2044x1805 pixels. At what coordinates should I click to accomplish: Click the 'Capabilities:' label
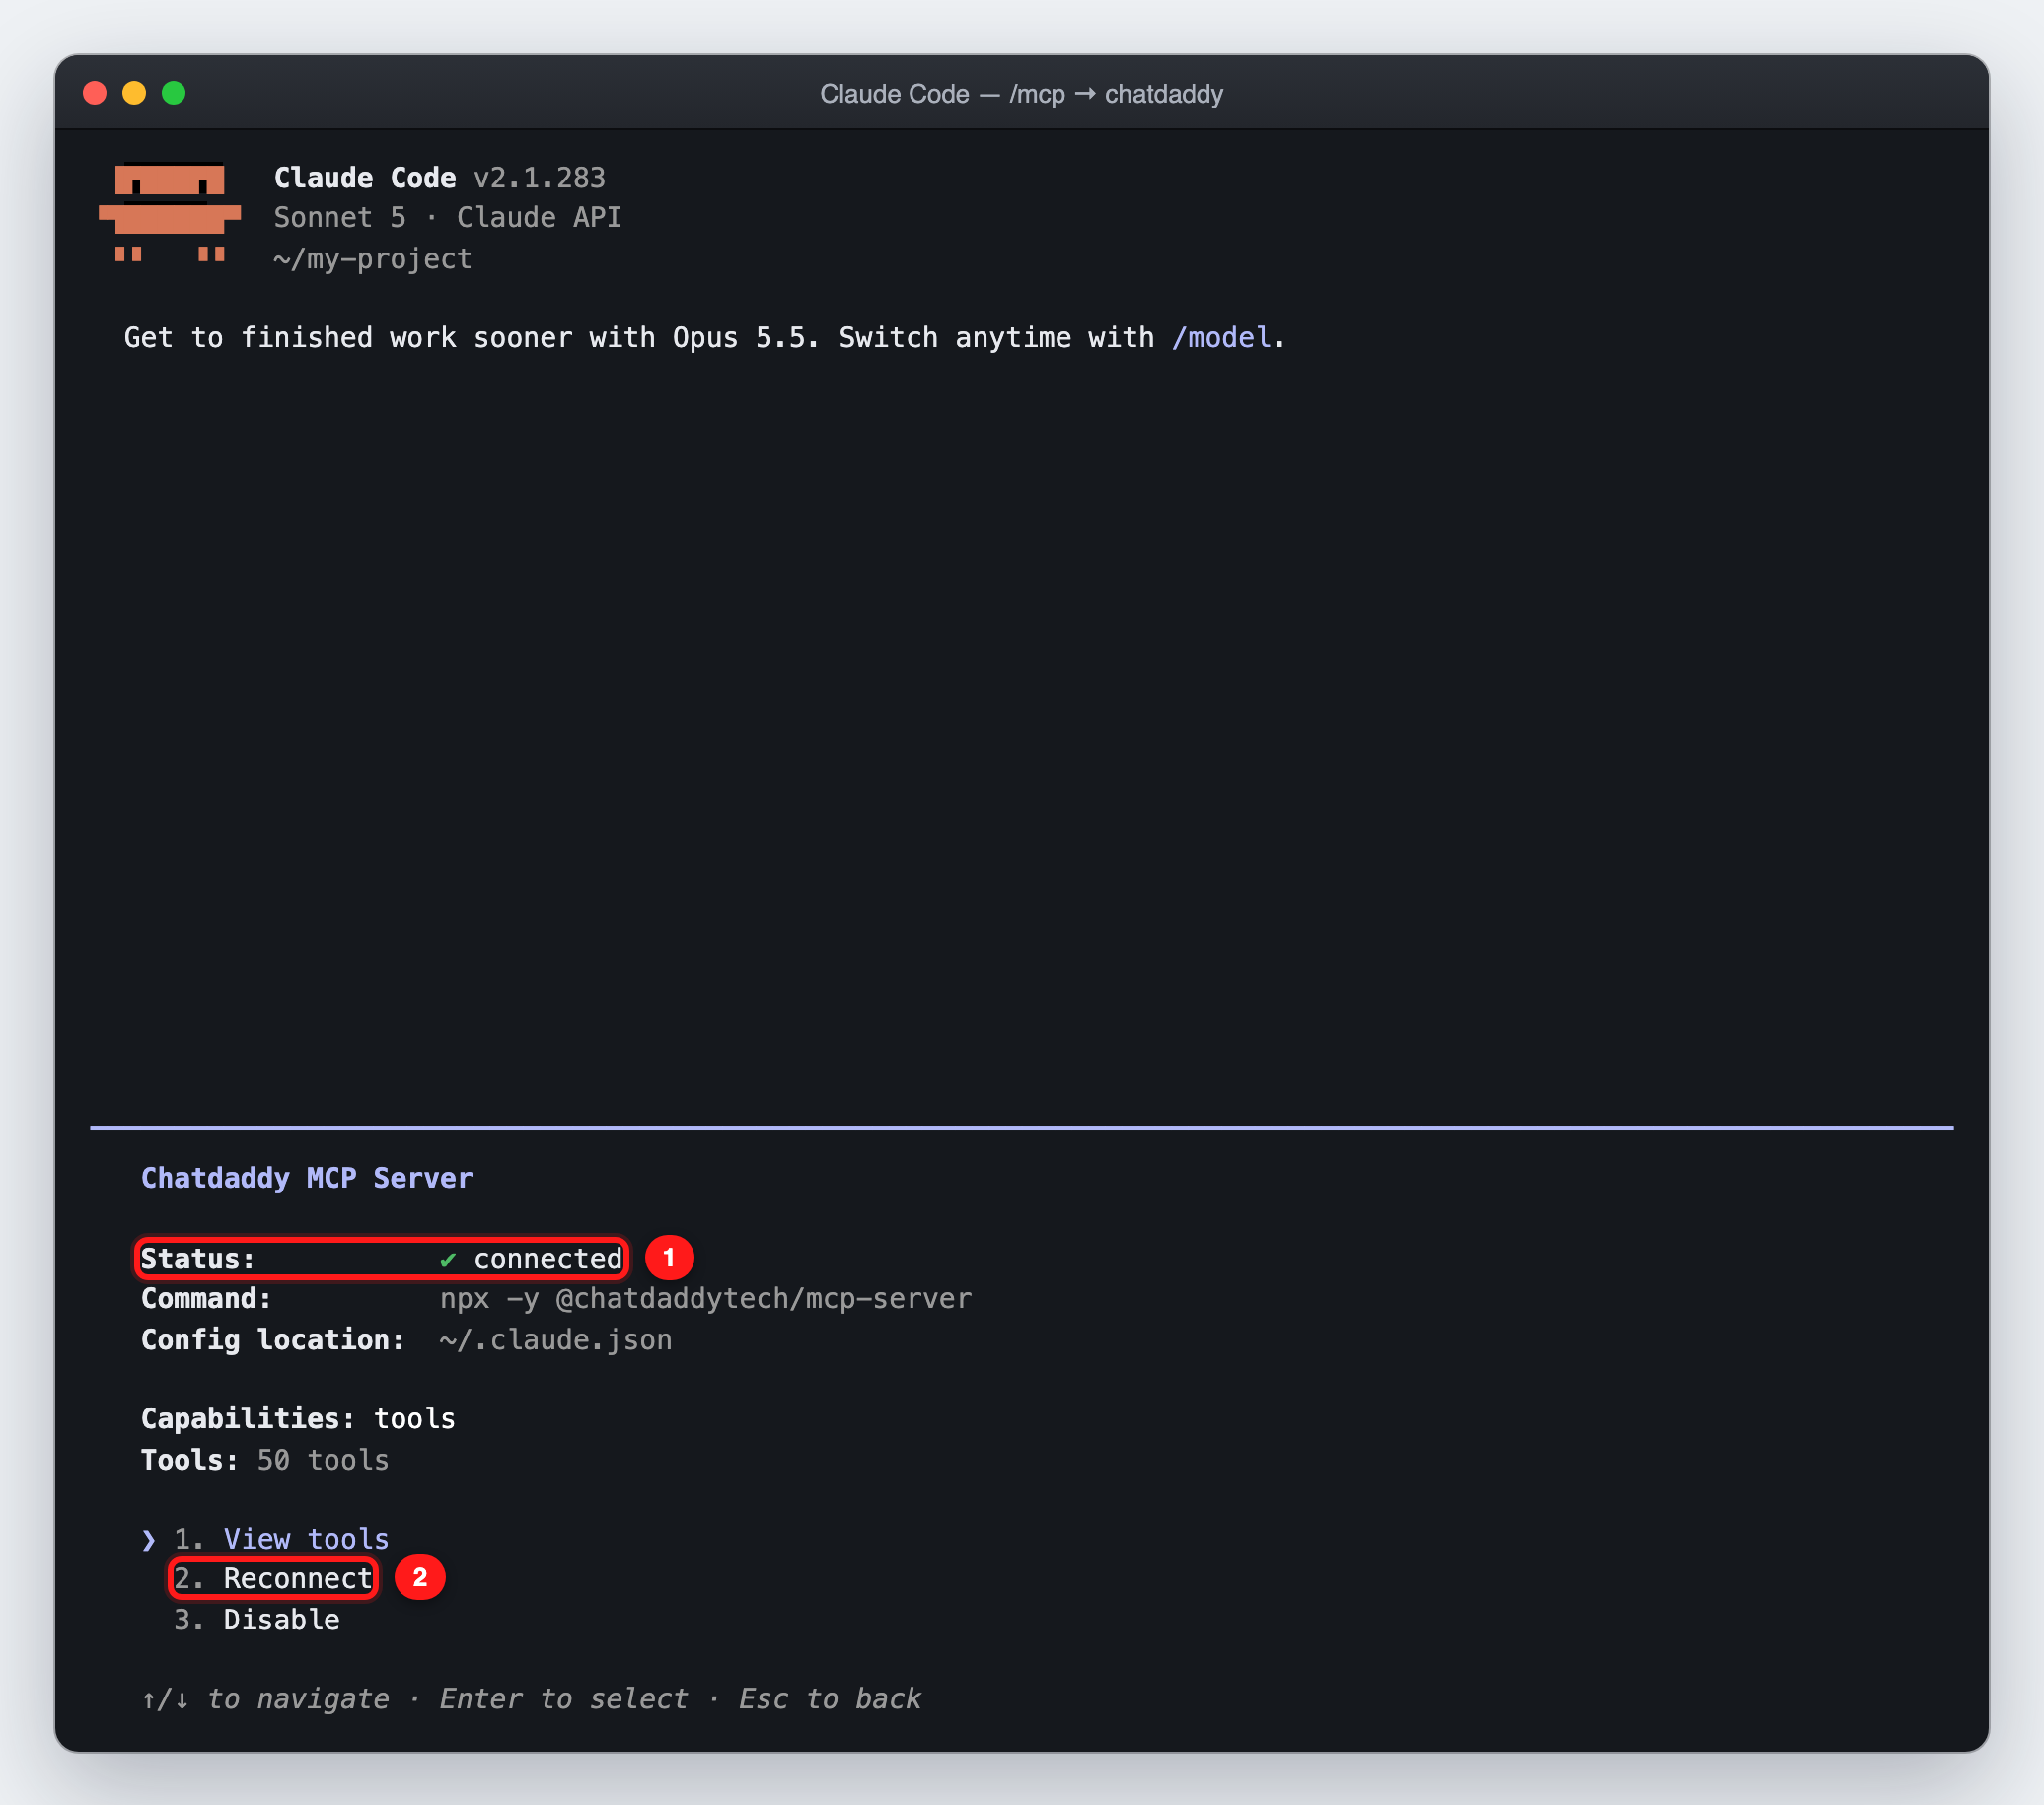coord(248,1419)
